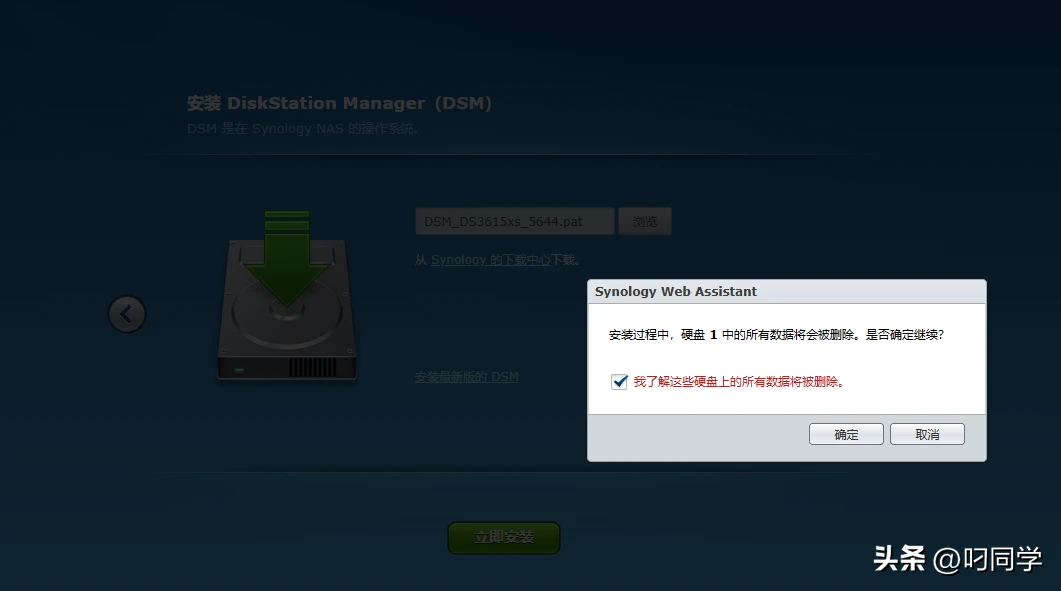The image size is (1061, 591).
Task: Open the Synology 的下载中心 link
Action: pos(491,260)
